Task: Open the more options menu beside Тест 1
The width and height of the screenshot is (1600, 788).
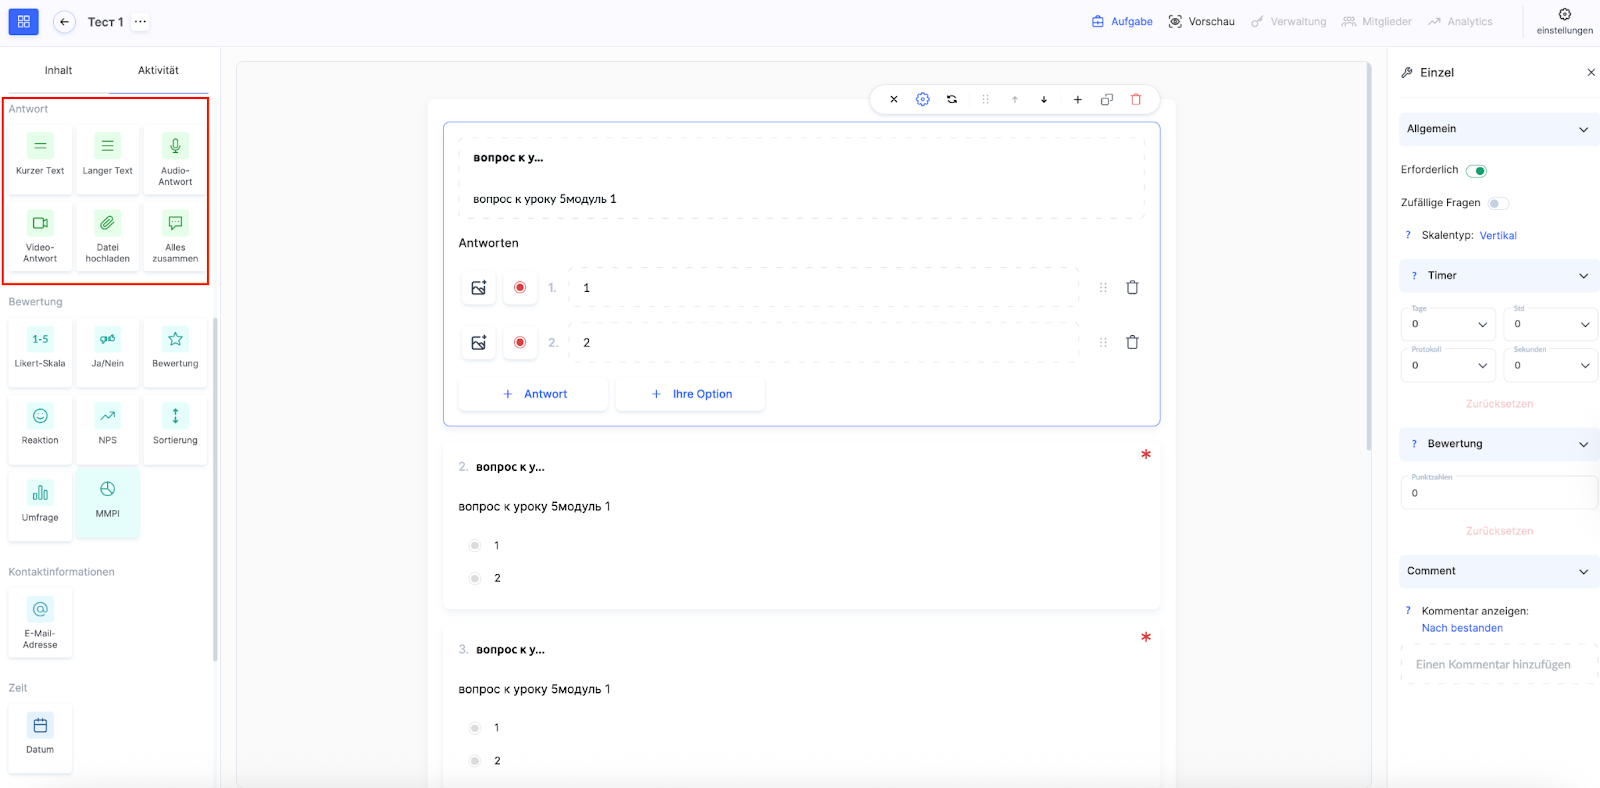Action: click(x=140, y=21)
